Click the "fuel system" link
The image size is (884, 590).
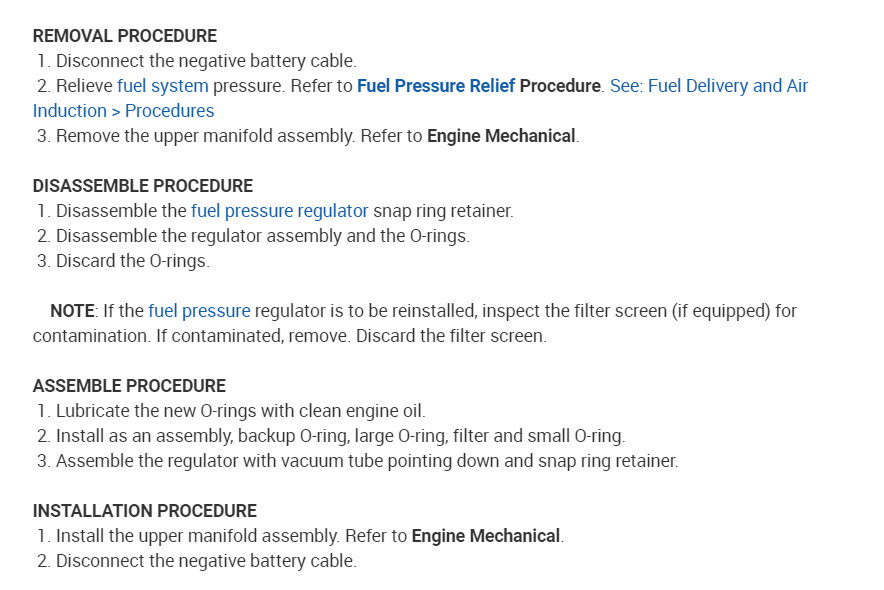coord(162,86)
